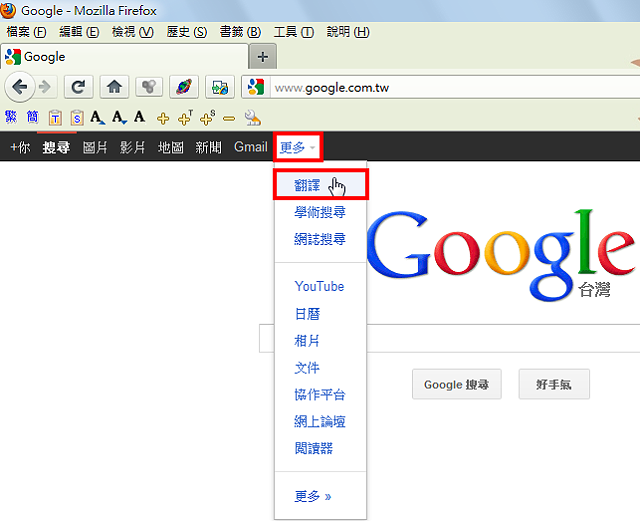Click the Google 搜尋 button

coord(457,384)
